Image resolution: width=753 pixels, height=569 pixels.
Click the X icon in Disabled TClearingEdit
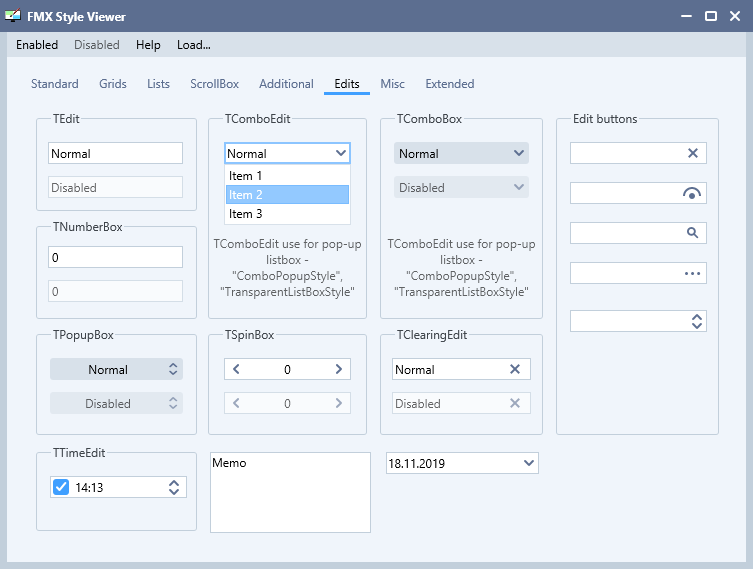(x=515, y=403)
